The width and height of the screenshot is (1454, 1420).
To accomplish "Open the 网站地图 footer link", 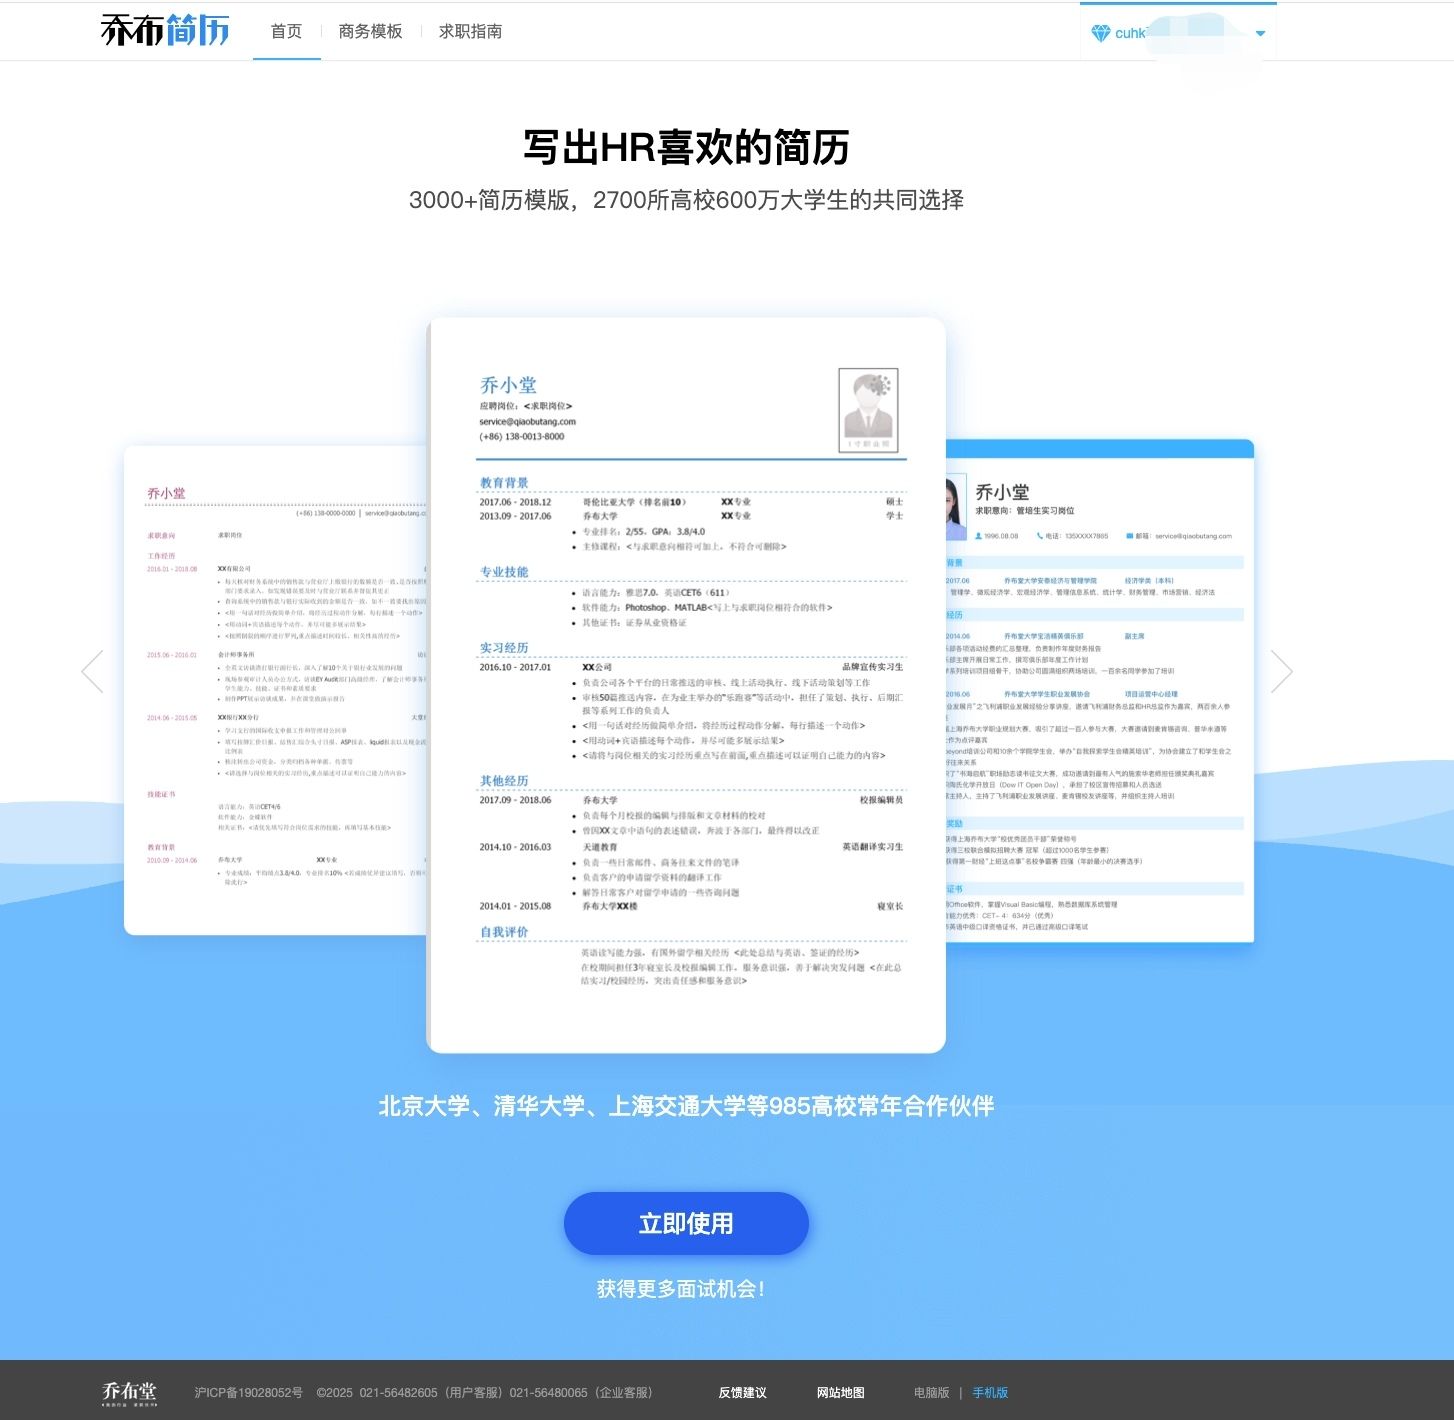I will pyautogui.click(x=840, y=1392).
